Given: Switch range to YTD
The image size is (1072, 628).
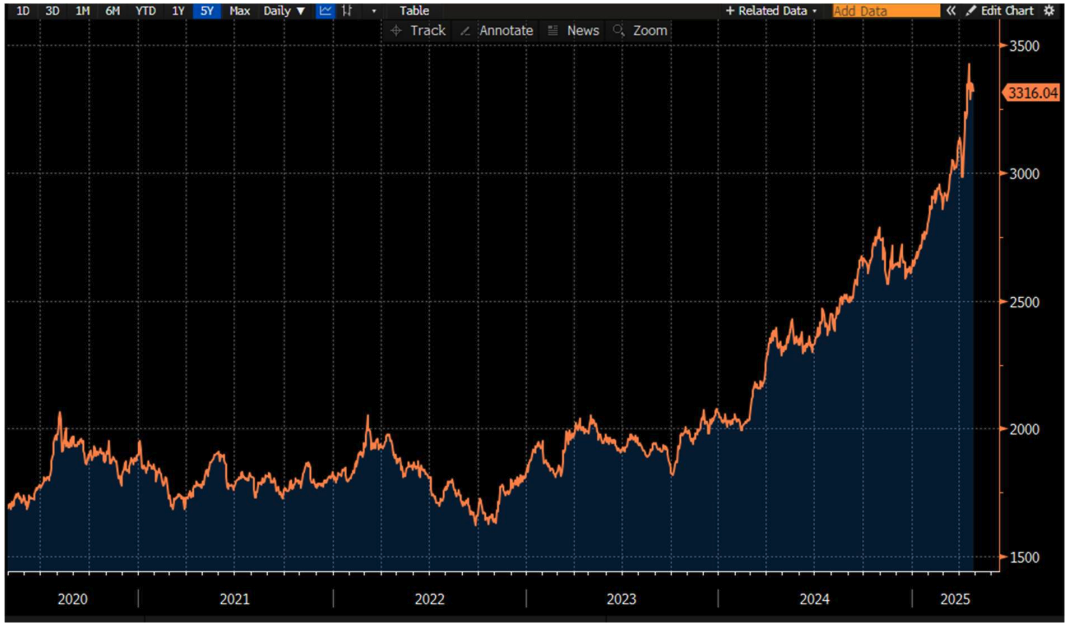Looking at the screenshot, I should [x=146, y=11].
